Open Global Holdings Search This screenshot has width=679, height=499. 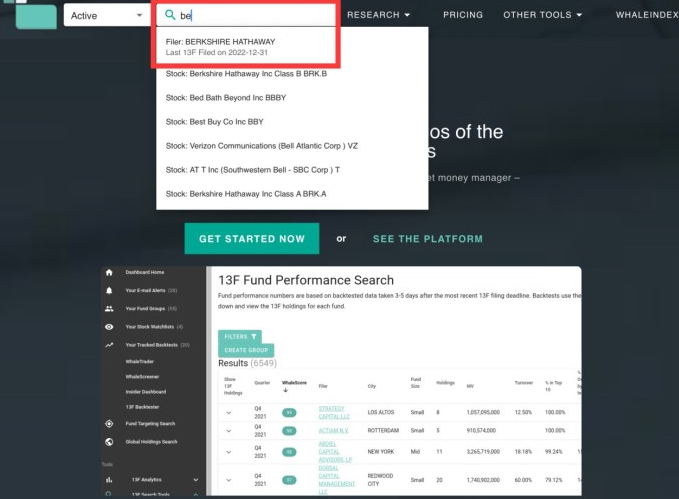[151, 442]
